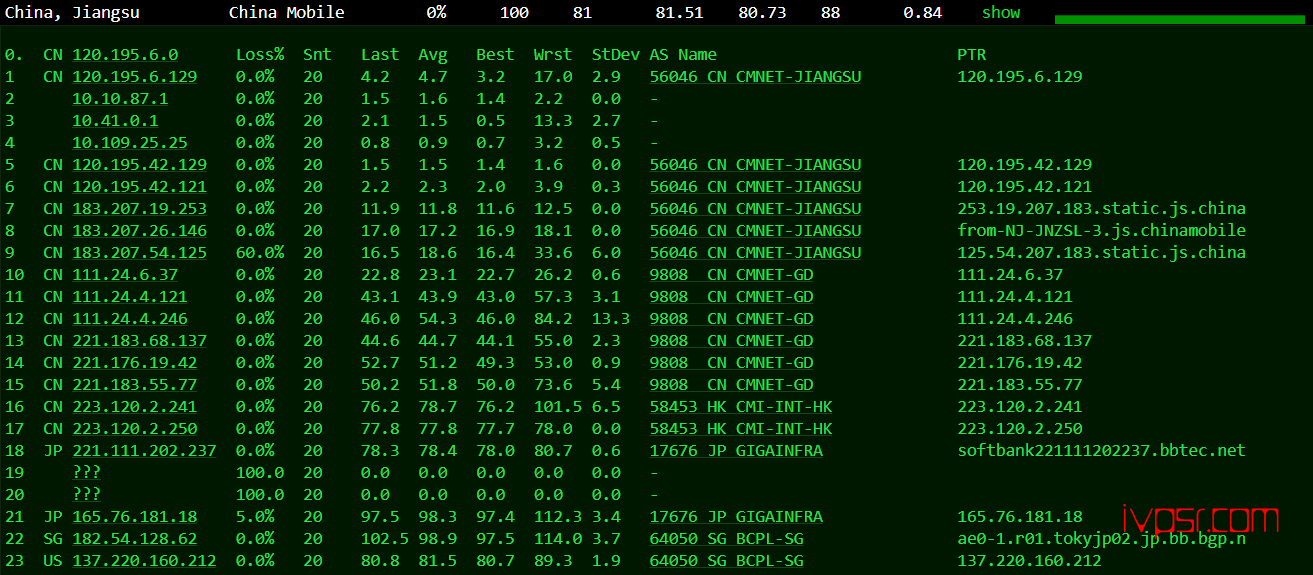
Task: Open IP link 120.195.42.129 in hop 5
Action: 140,165
